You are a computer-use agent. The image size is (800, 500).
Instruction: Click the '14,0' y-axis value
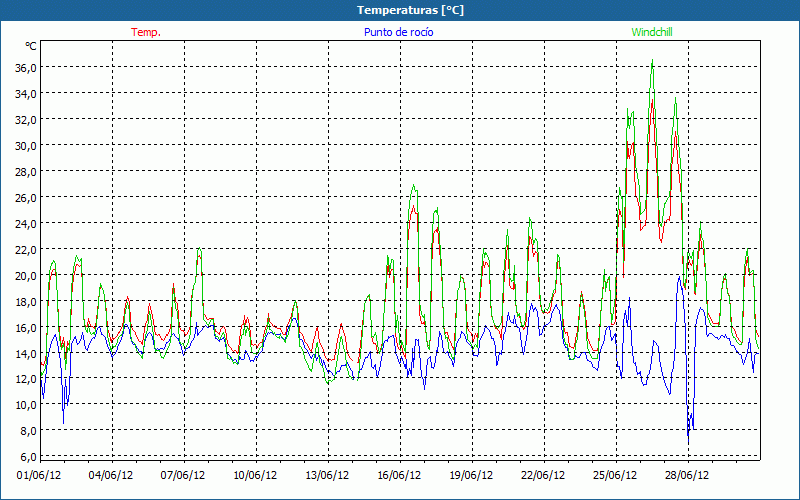tap(27, 353)
